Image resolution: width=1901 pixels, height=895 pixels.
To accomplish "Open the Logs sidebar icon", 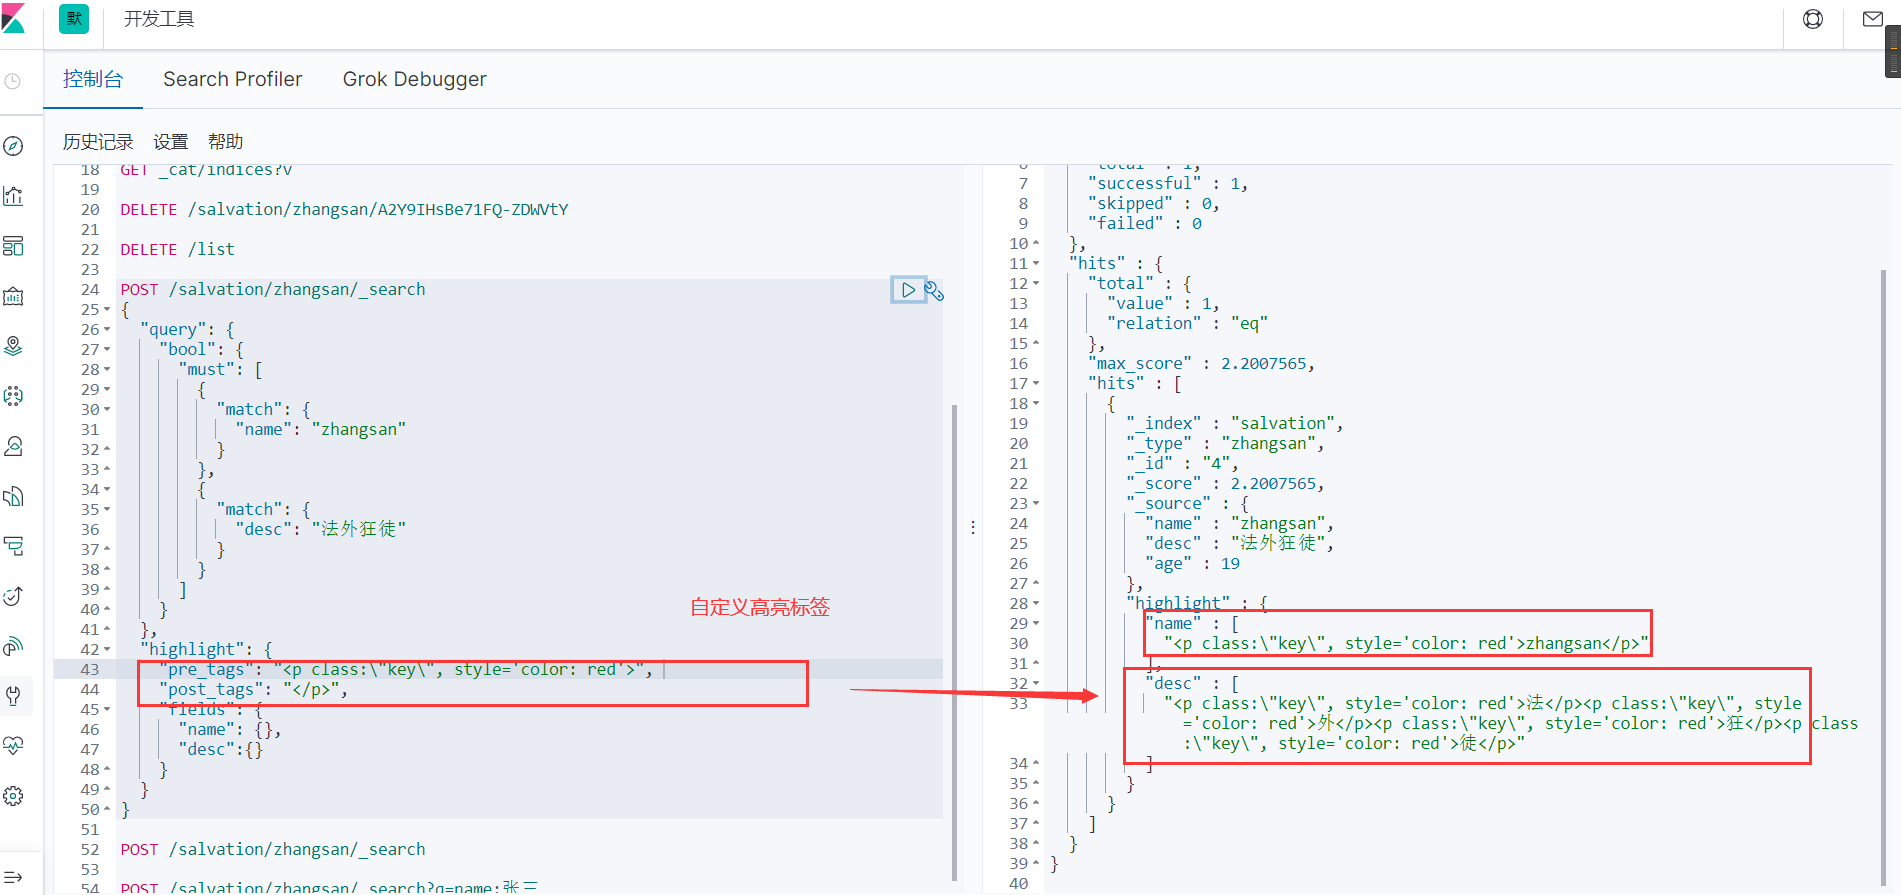I will [14, 496].
